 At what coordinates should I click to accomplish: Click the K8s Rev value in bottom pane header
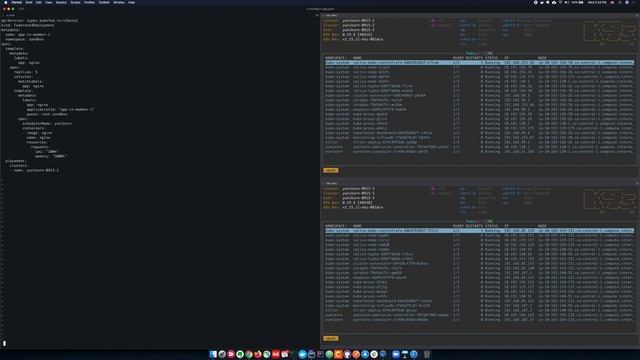tap(362, 207)
